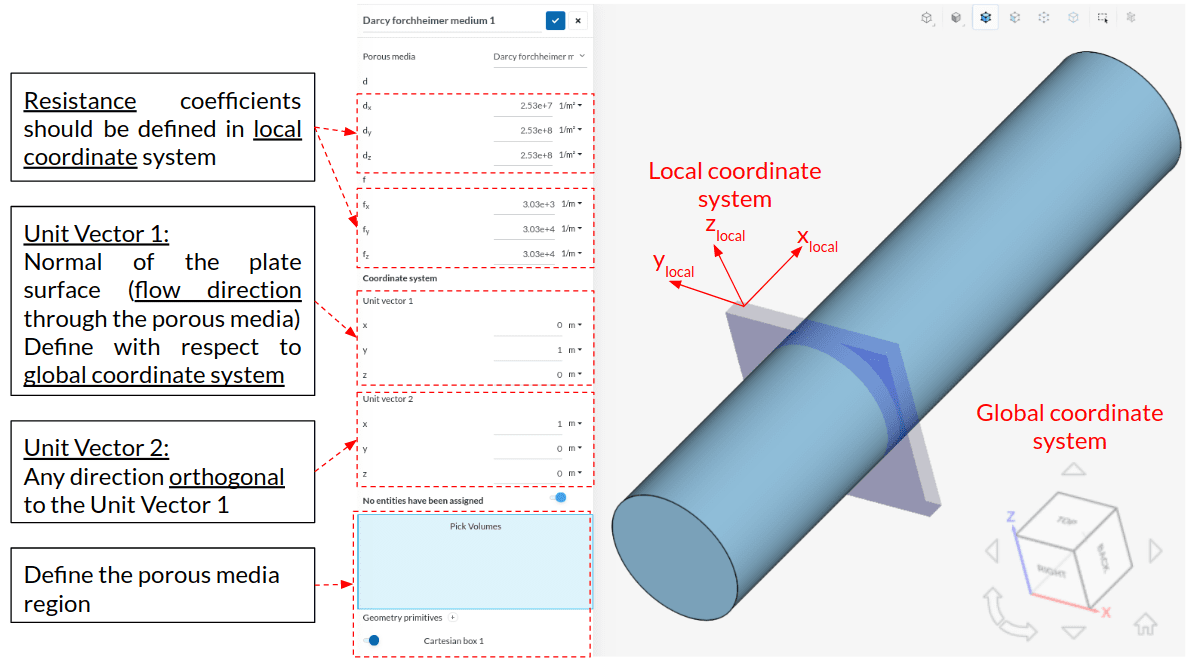Open Unit vector 1 y unit dropdown
The image size is (1192, 664).
tap(574, 350)
